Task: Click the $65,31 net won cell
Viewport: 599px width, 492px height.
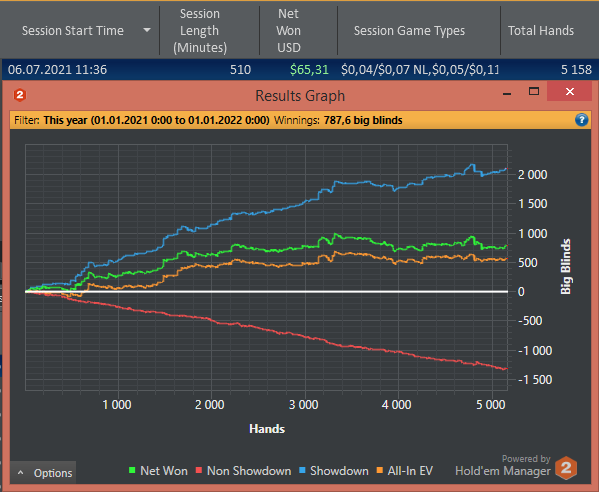Action: point(309,70)
